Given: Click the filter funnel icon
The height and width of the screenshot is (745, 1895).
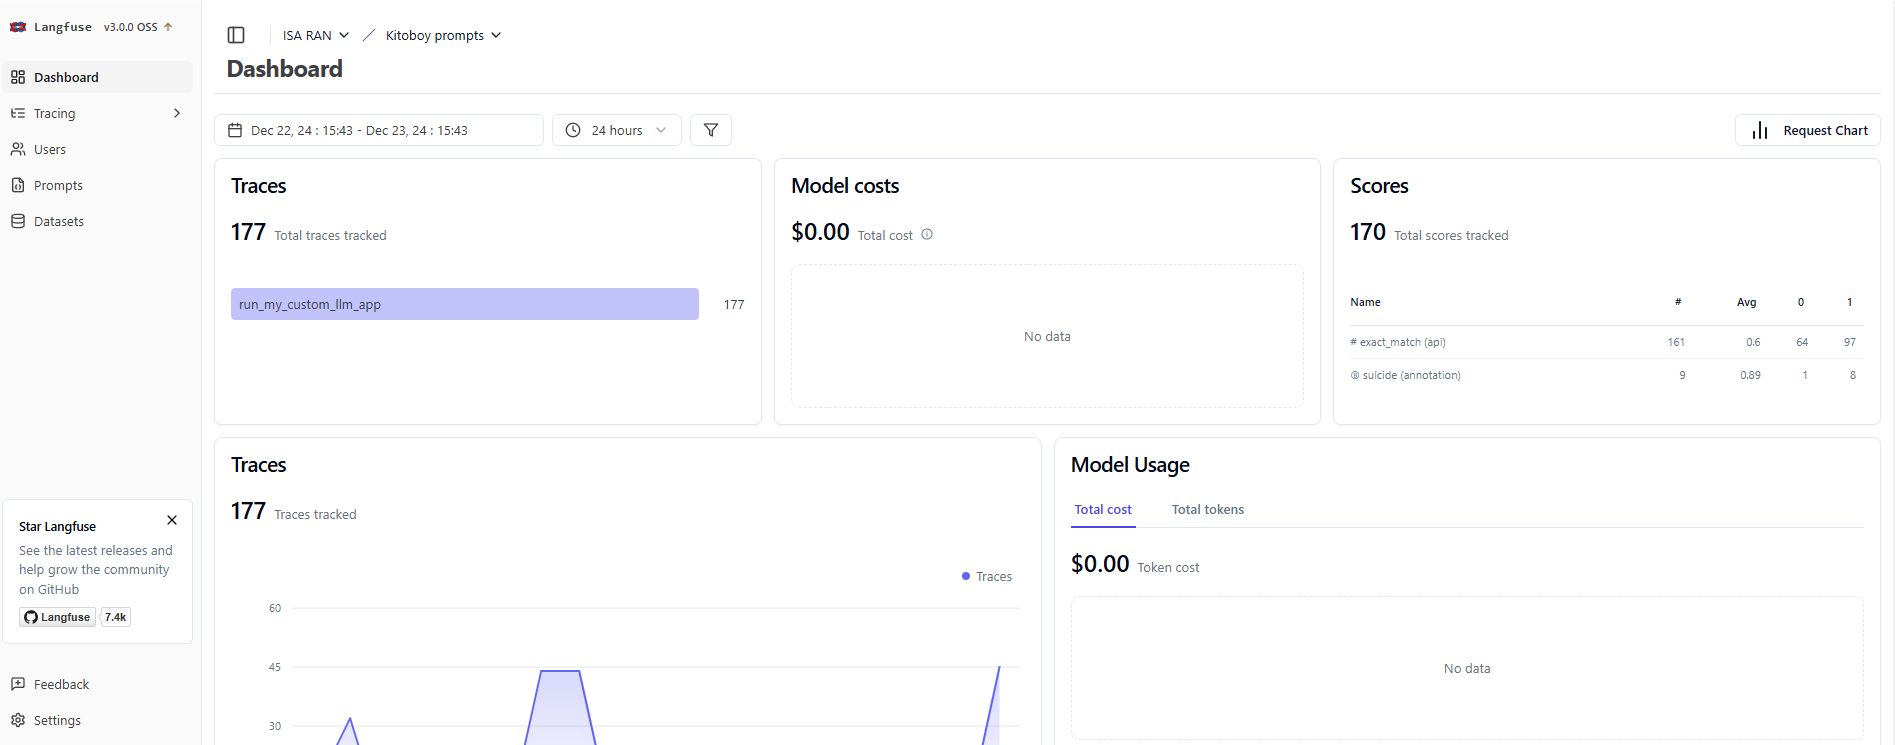Looking at the screenshot, I should 711,130.
